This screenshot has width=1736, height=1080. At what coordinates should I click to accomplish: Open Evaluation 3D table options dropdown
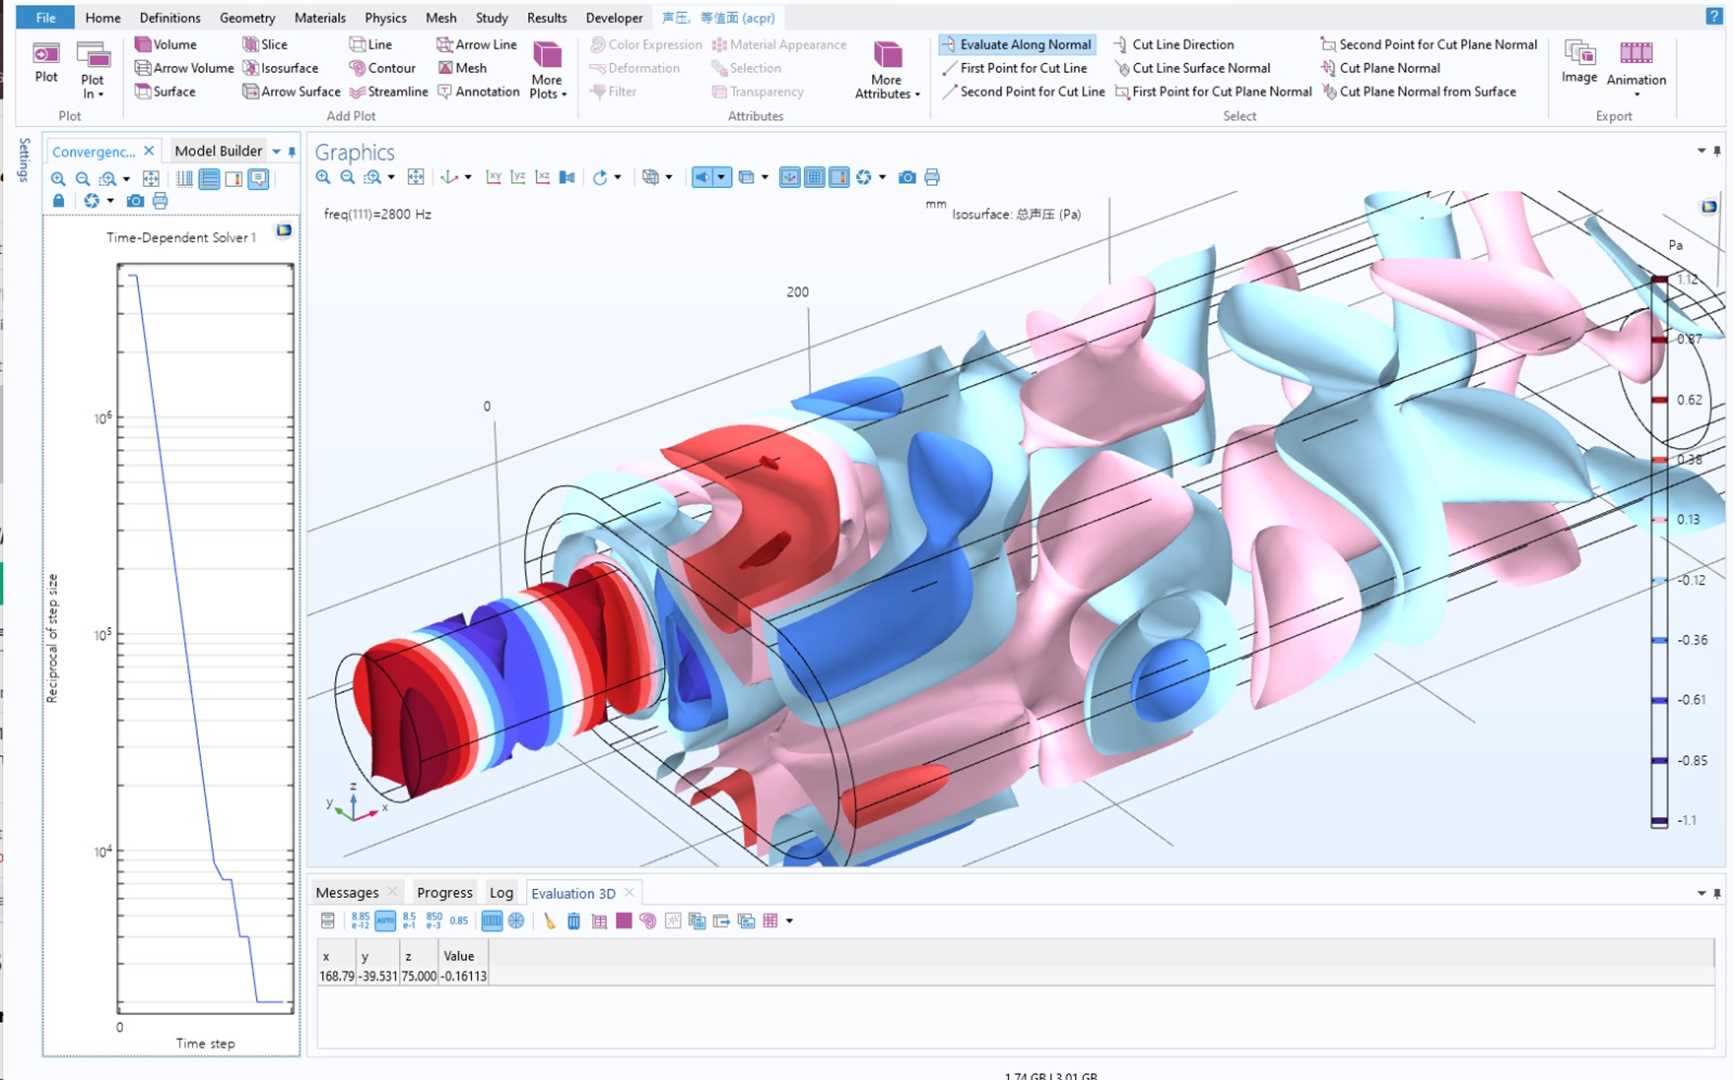tap(790, 921)
